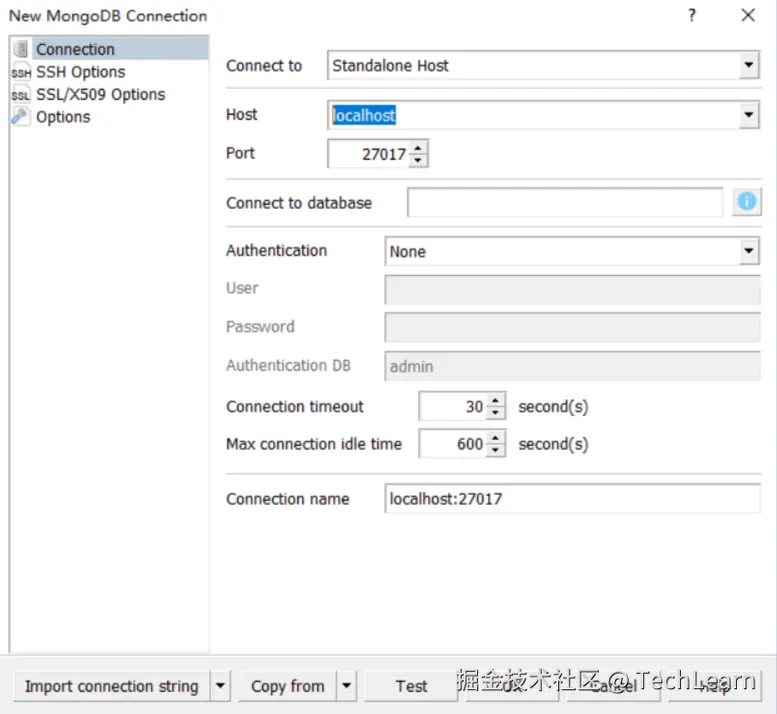Increase the Port value with up arrow

point(418,148)
